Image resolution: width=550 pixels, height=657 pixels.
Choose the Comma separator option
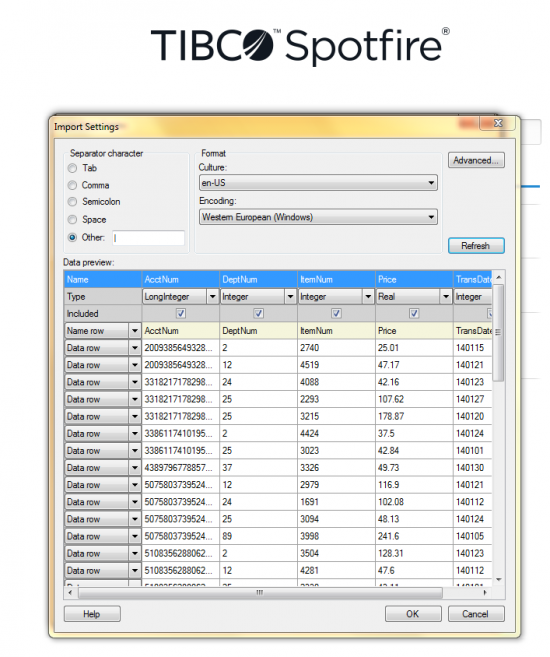[x=72, y=185]
